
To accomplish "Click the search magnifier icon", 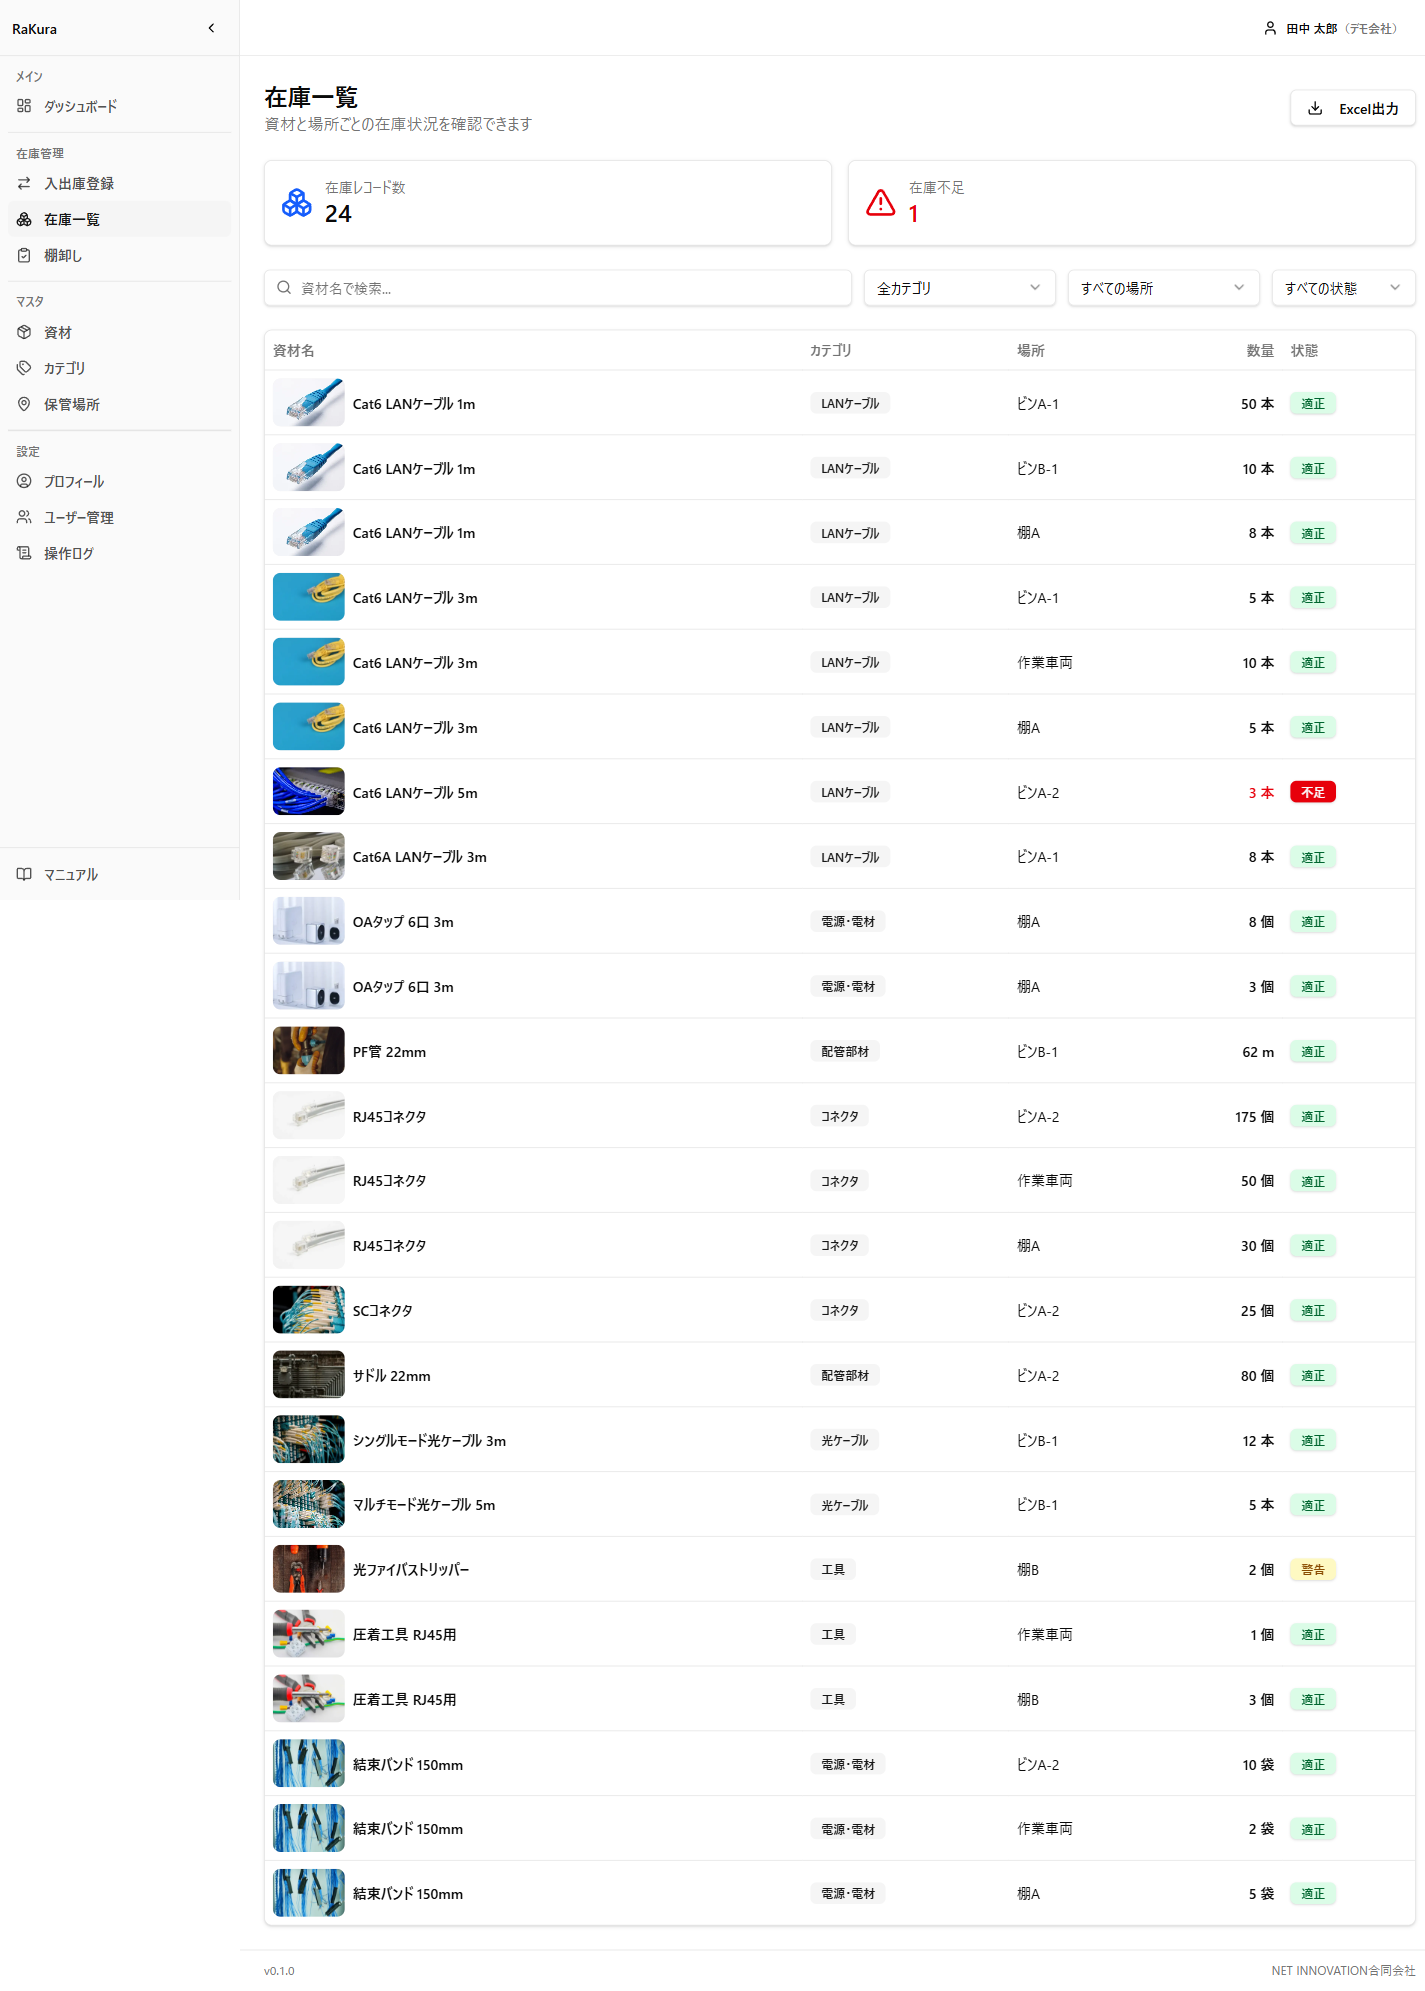I will [284, 288].
